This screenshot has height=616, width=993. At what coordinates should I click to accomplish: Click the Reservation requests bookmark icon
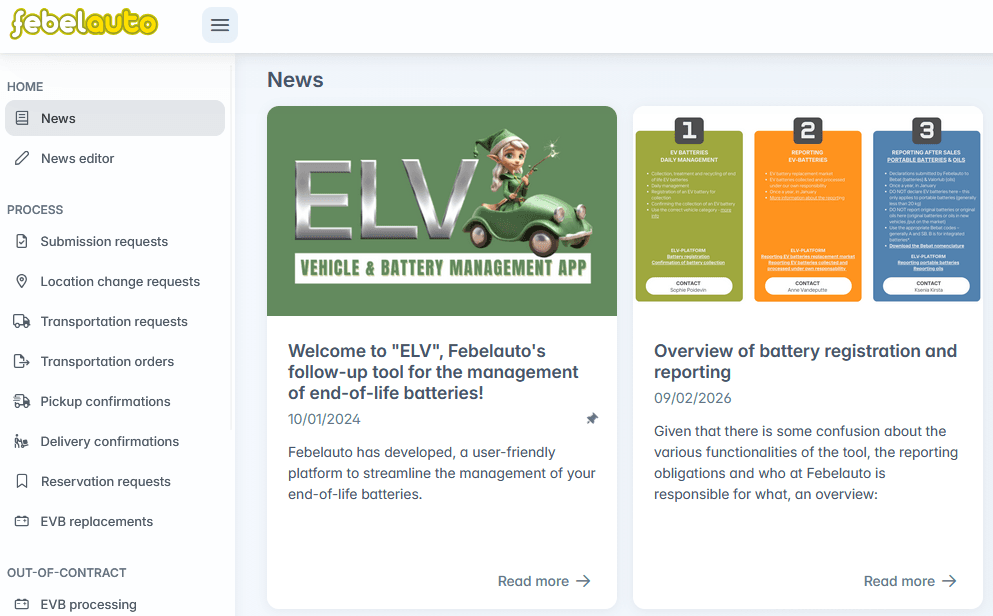(x=22, y=481)
